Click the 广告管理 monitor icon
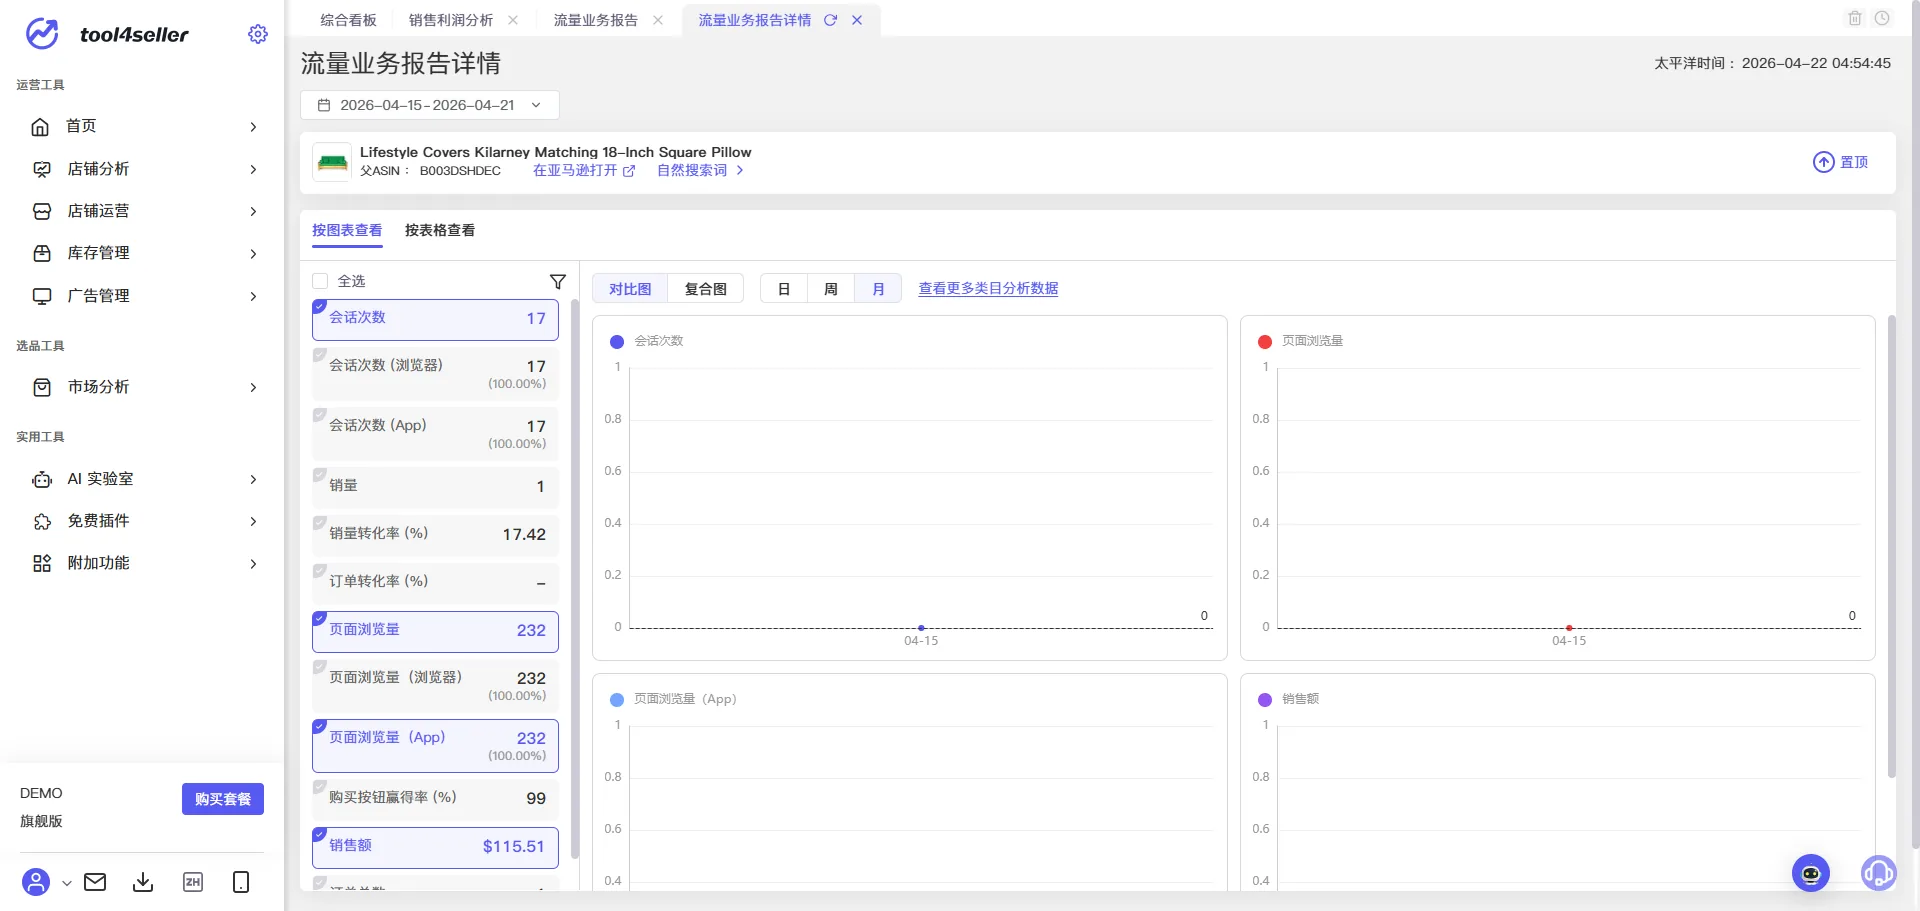 coord(42,296)
